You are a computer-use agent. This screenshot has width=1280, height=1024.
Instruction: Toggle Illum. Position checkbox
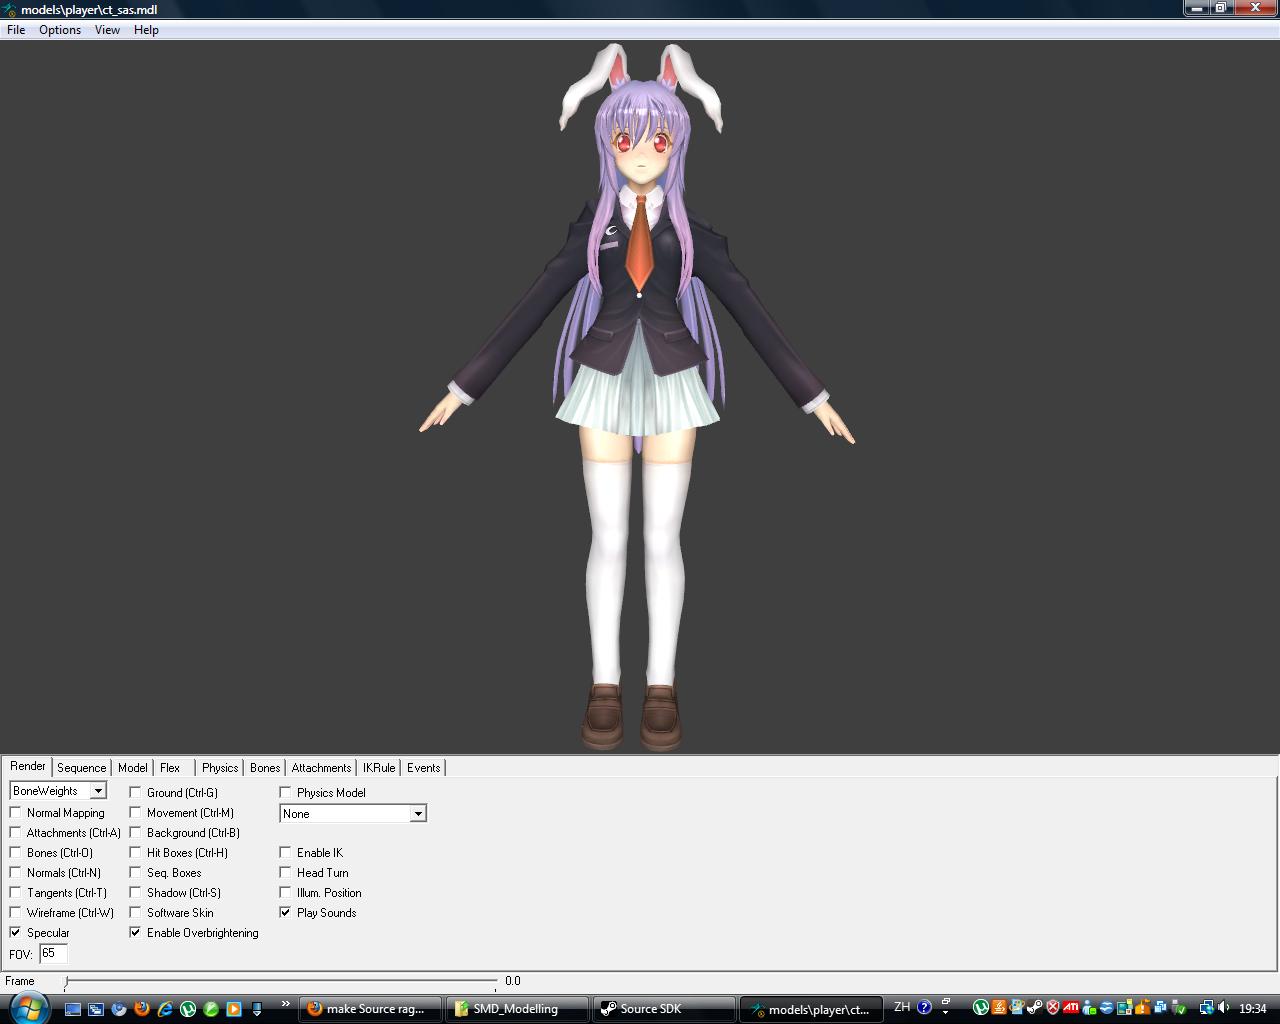click(285, 892)
